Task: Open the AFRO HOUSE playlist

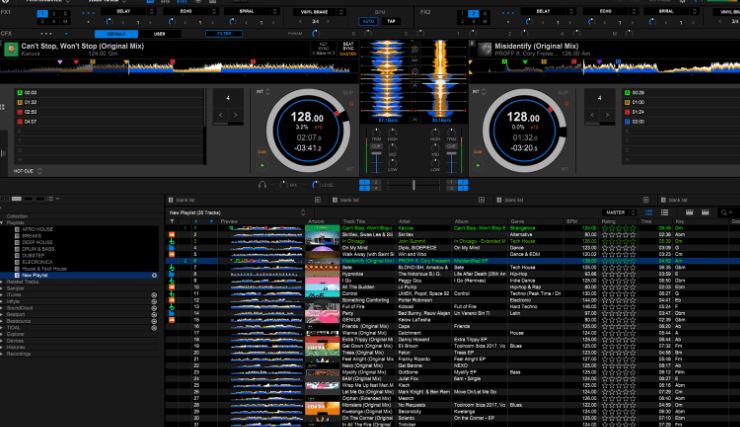Action: [x=37, y=229]
